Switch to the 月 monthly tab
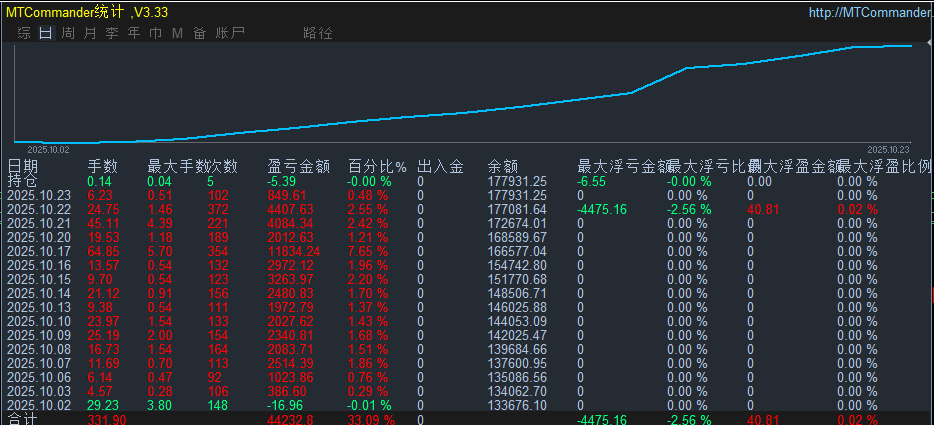This screenshot has width=934, height=425. point(90,33)
